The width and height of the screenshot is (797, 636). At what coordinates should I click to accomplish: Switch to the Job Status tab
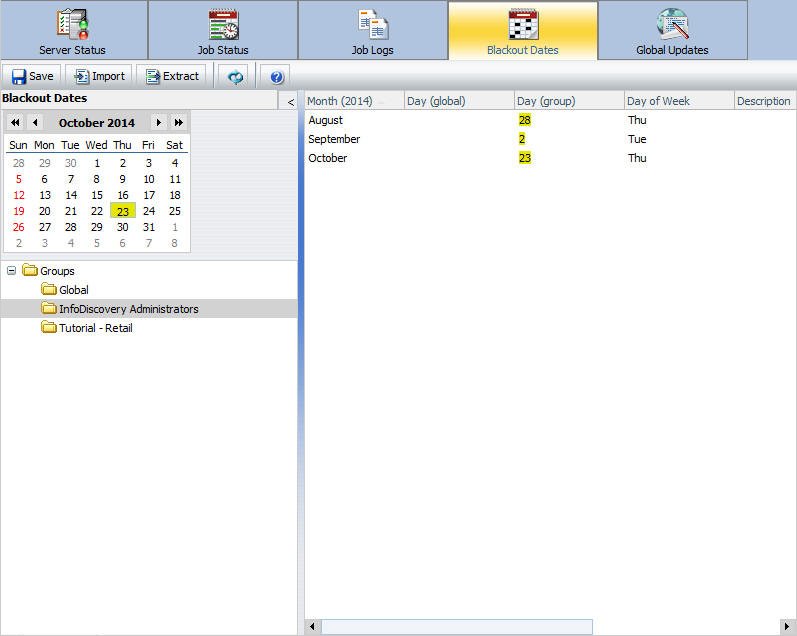pos(223,30)
